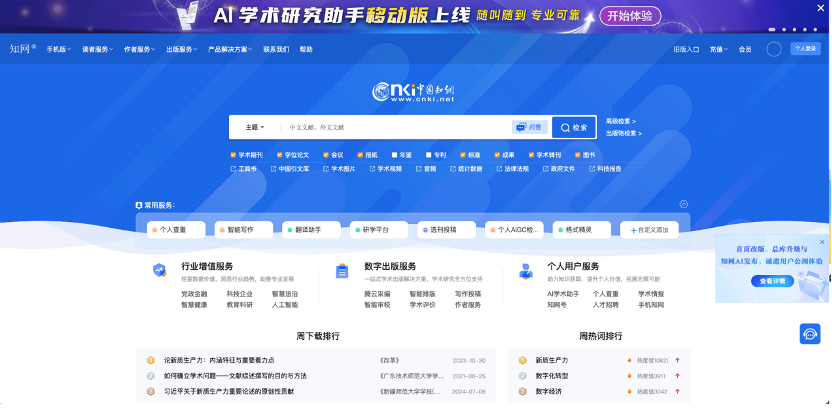Open the 个人查重 service
This screenshot has height=420, width=832.
click(x=176, y=230)
